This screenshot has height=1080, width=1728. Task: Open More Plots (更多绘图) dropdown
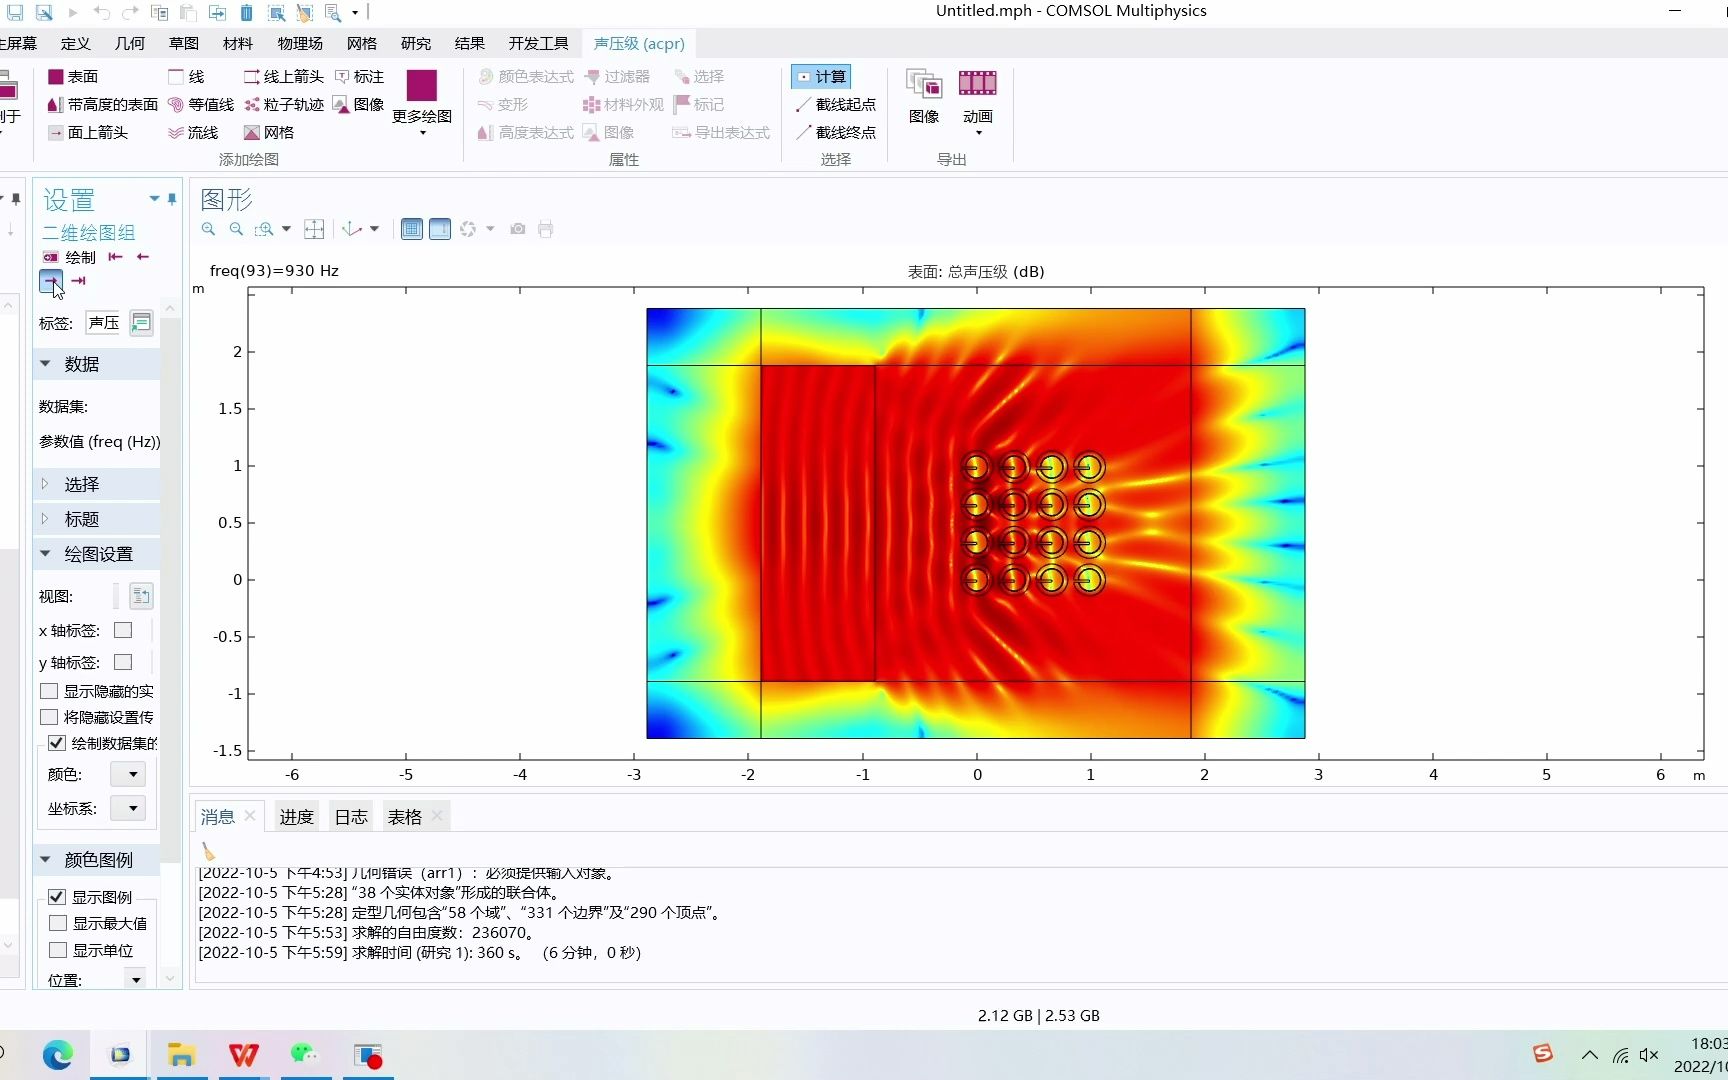[x=422, y=103]
